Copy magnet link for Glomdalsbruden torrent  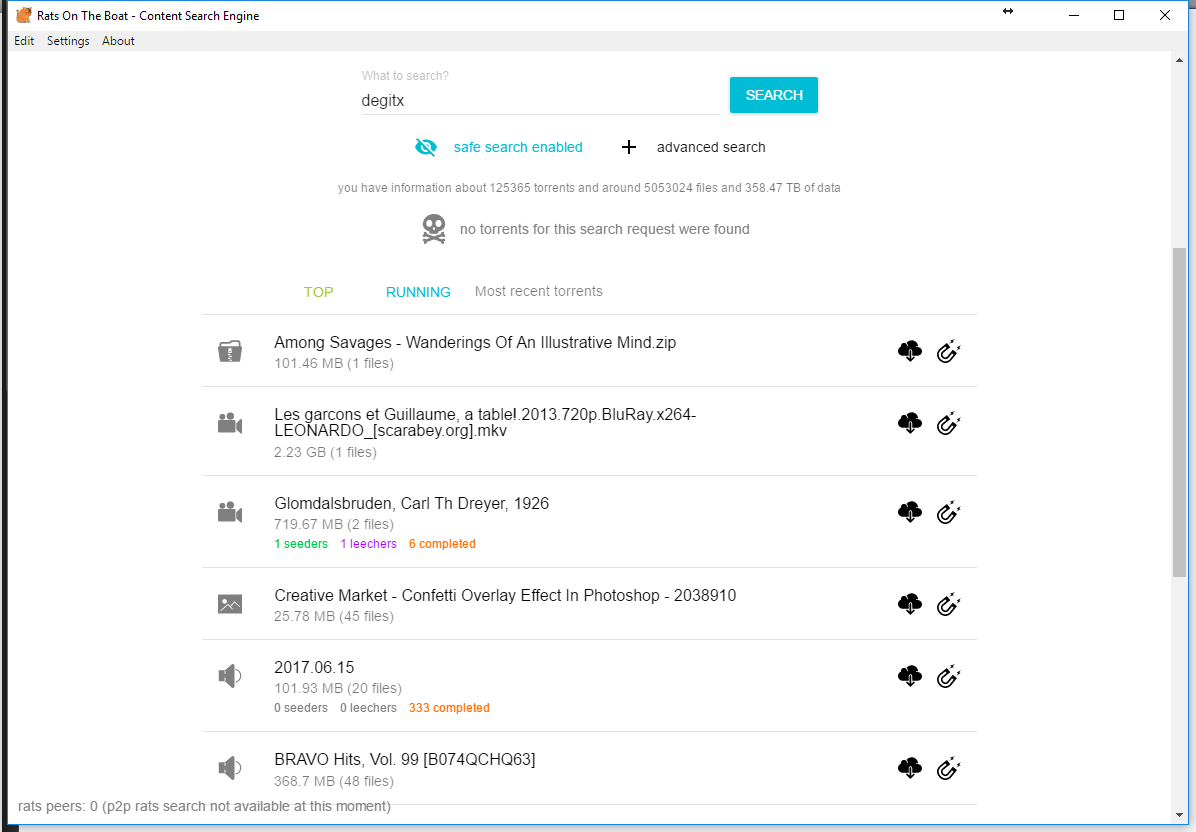pos(948,513)
